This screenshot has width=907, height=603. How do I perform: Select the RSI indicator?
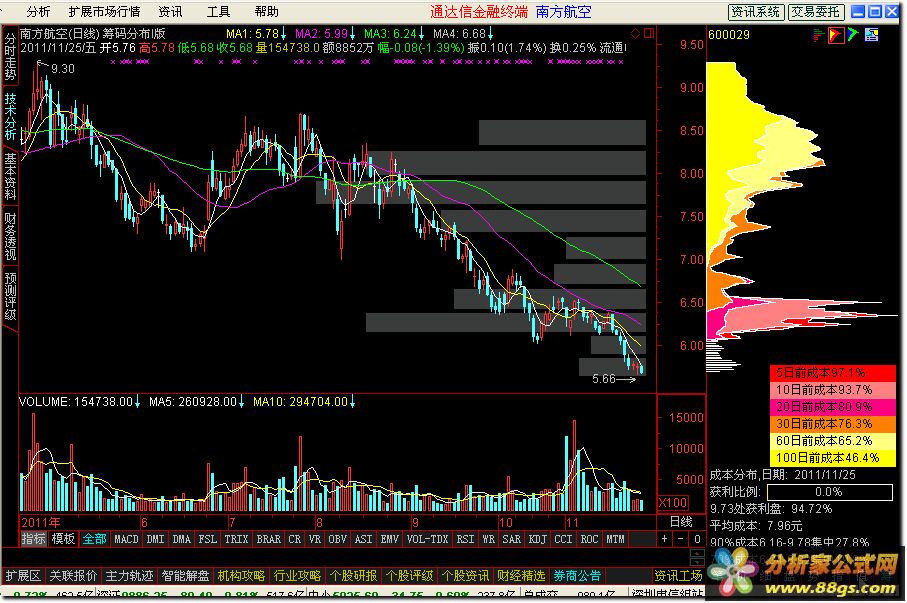465,539
